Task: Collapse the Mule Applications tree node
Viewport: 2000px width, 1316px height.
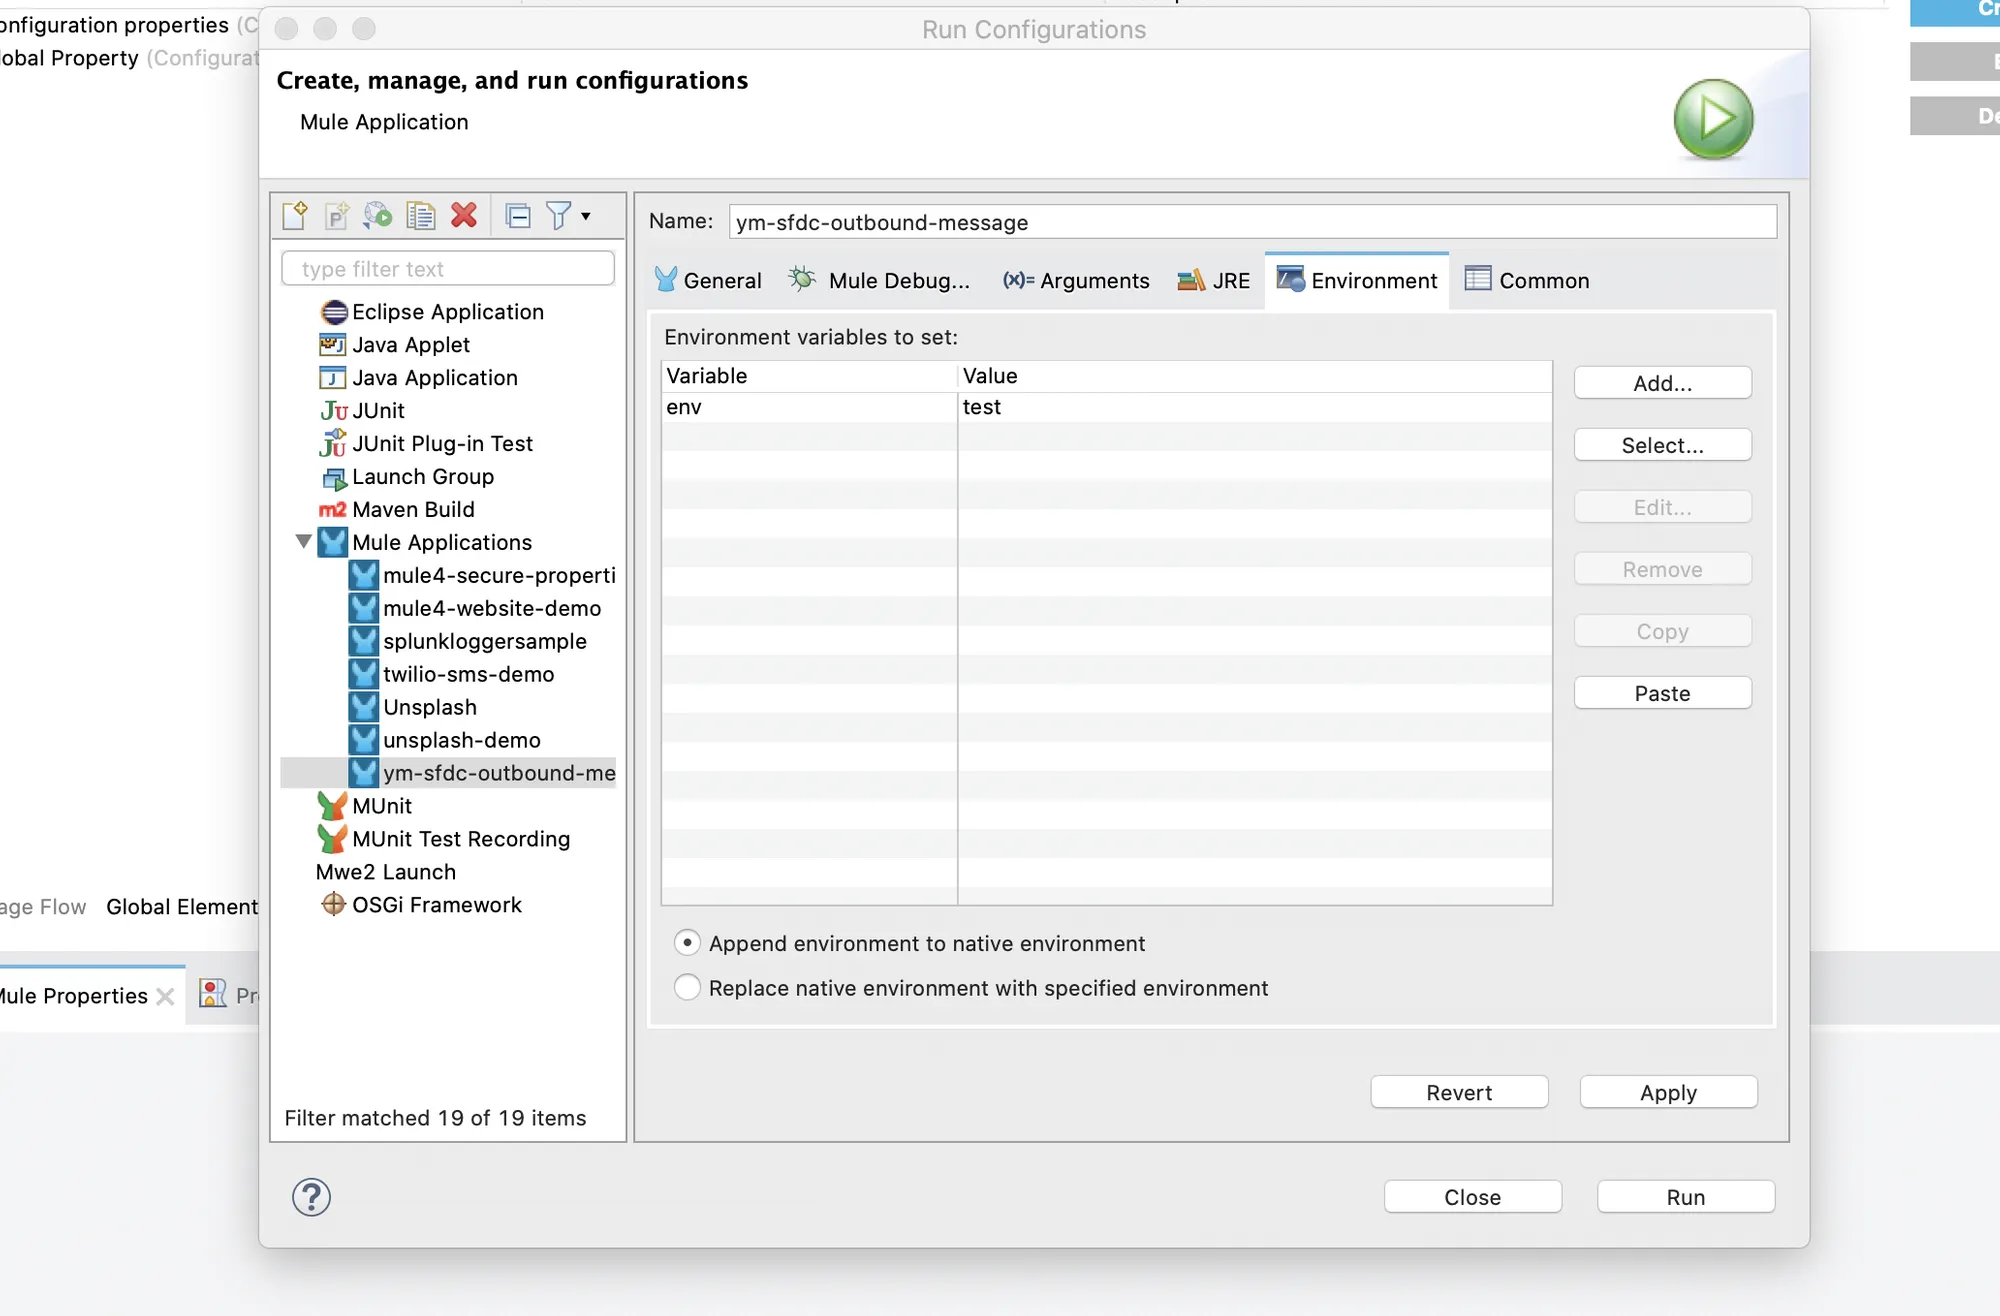Action: [x=304, y=542]
